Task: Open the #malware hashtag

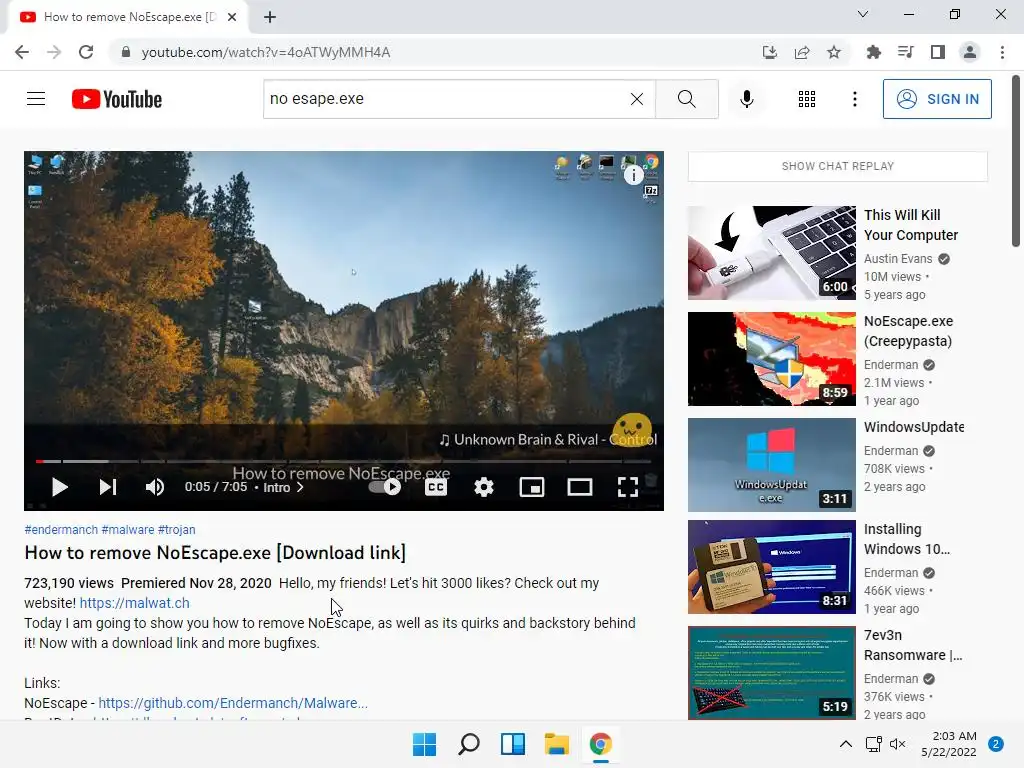Action: (x=127, y=530)
